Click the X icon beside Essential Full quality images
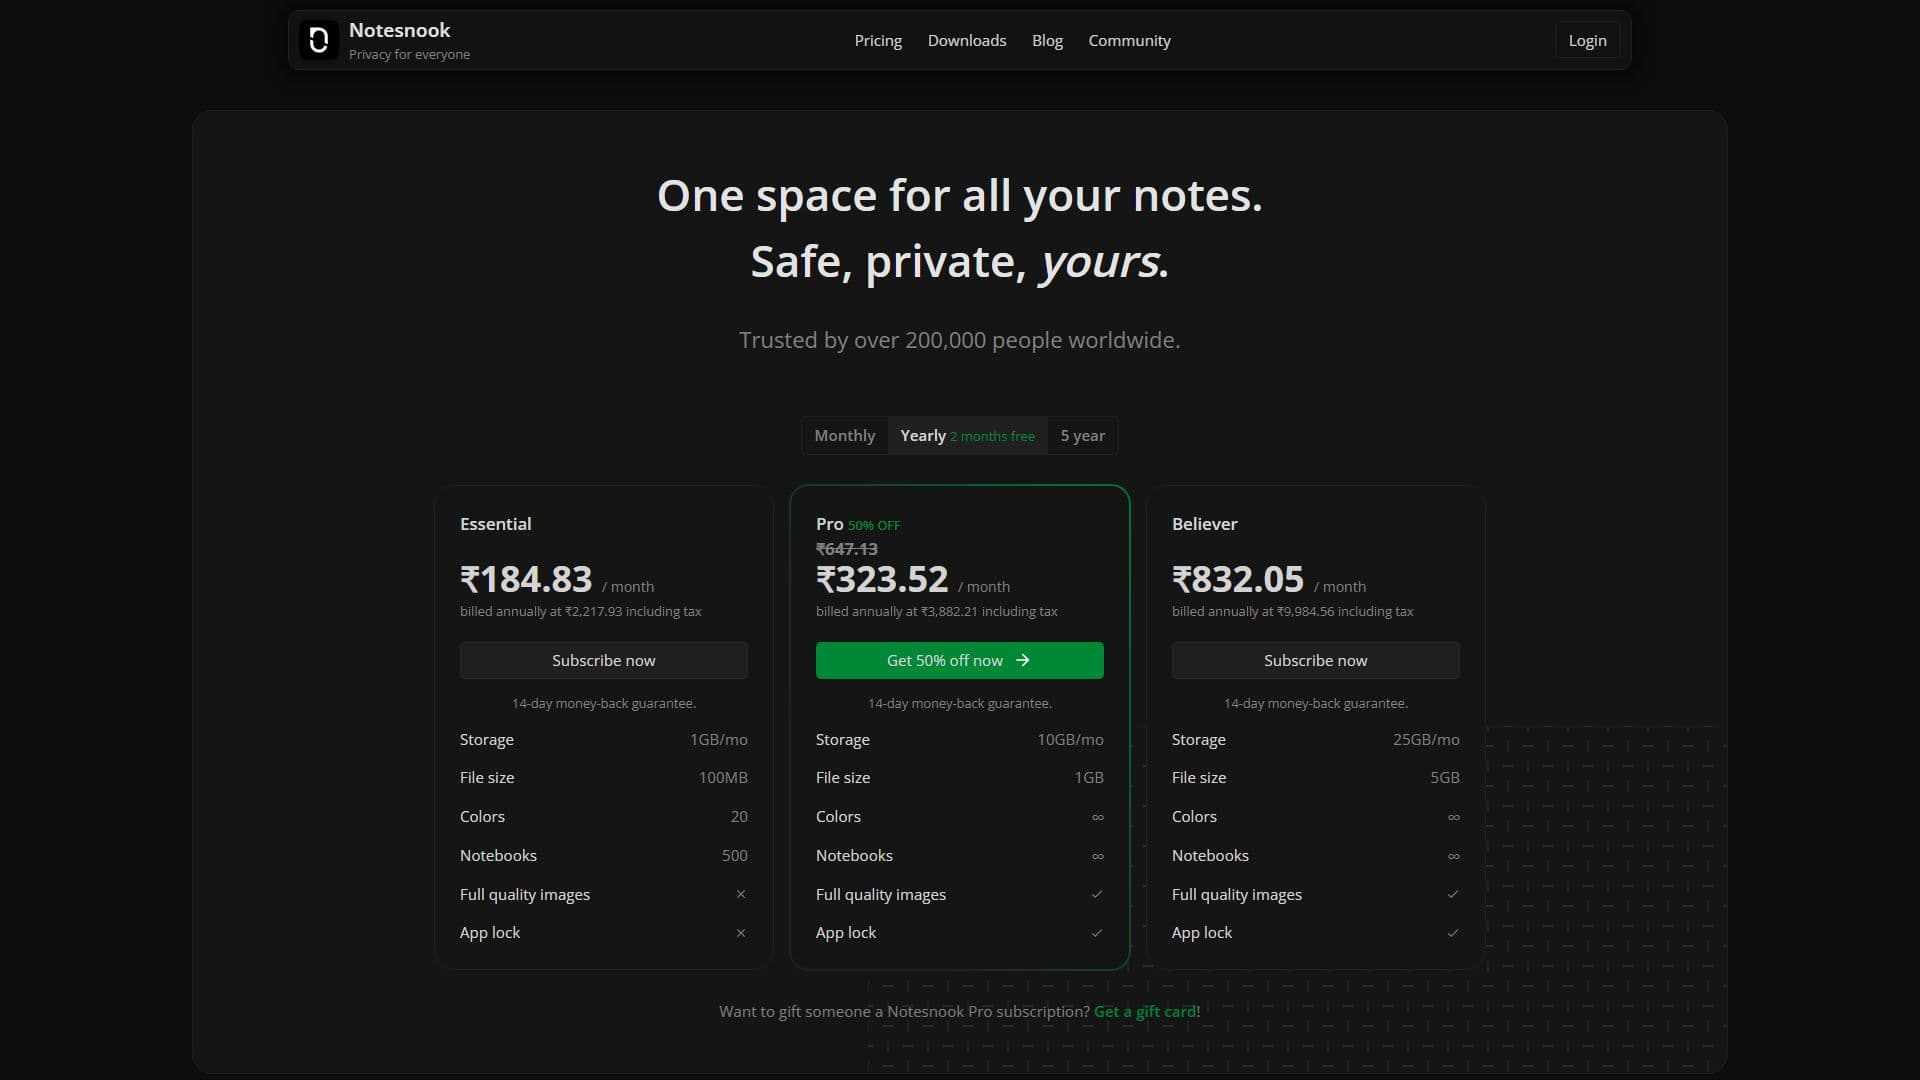 pos(741,894)
